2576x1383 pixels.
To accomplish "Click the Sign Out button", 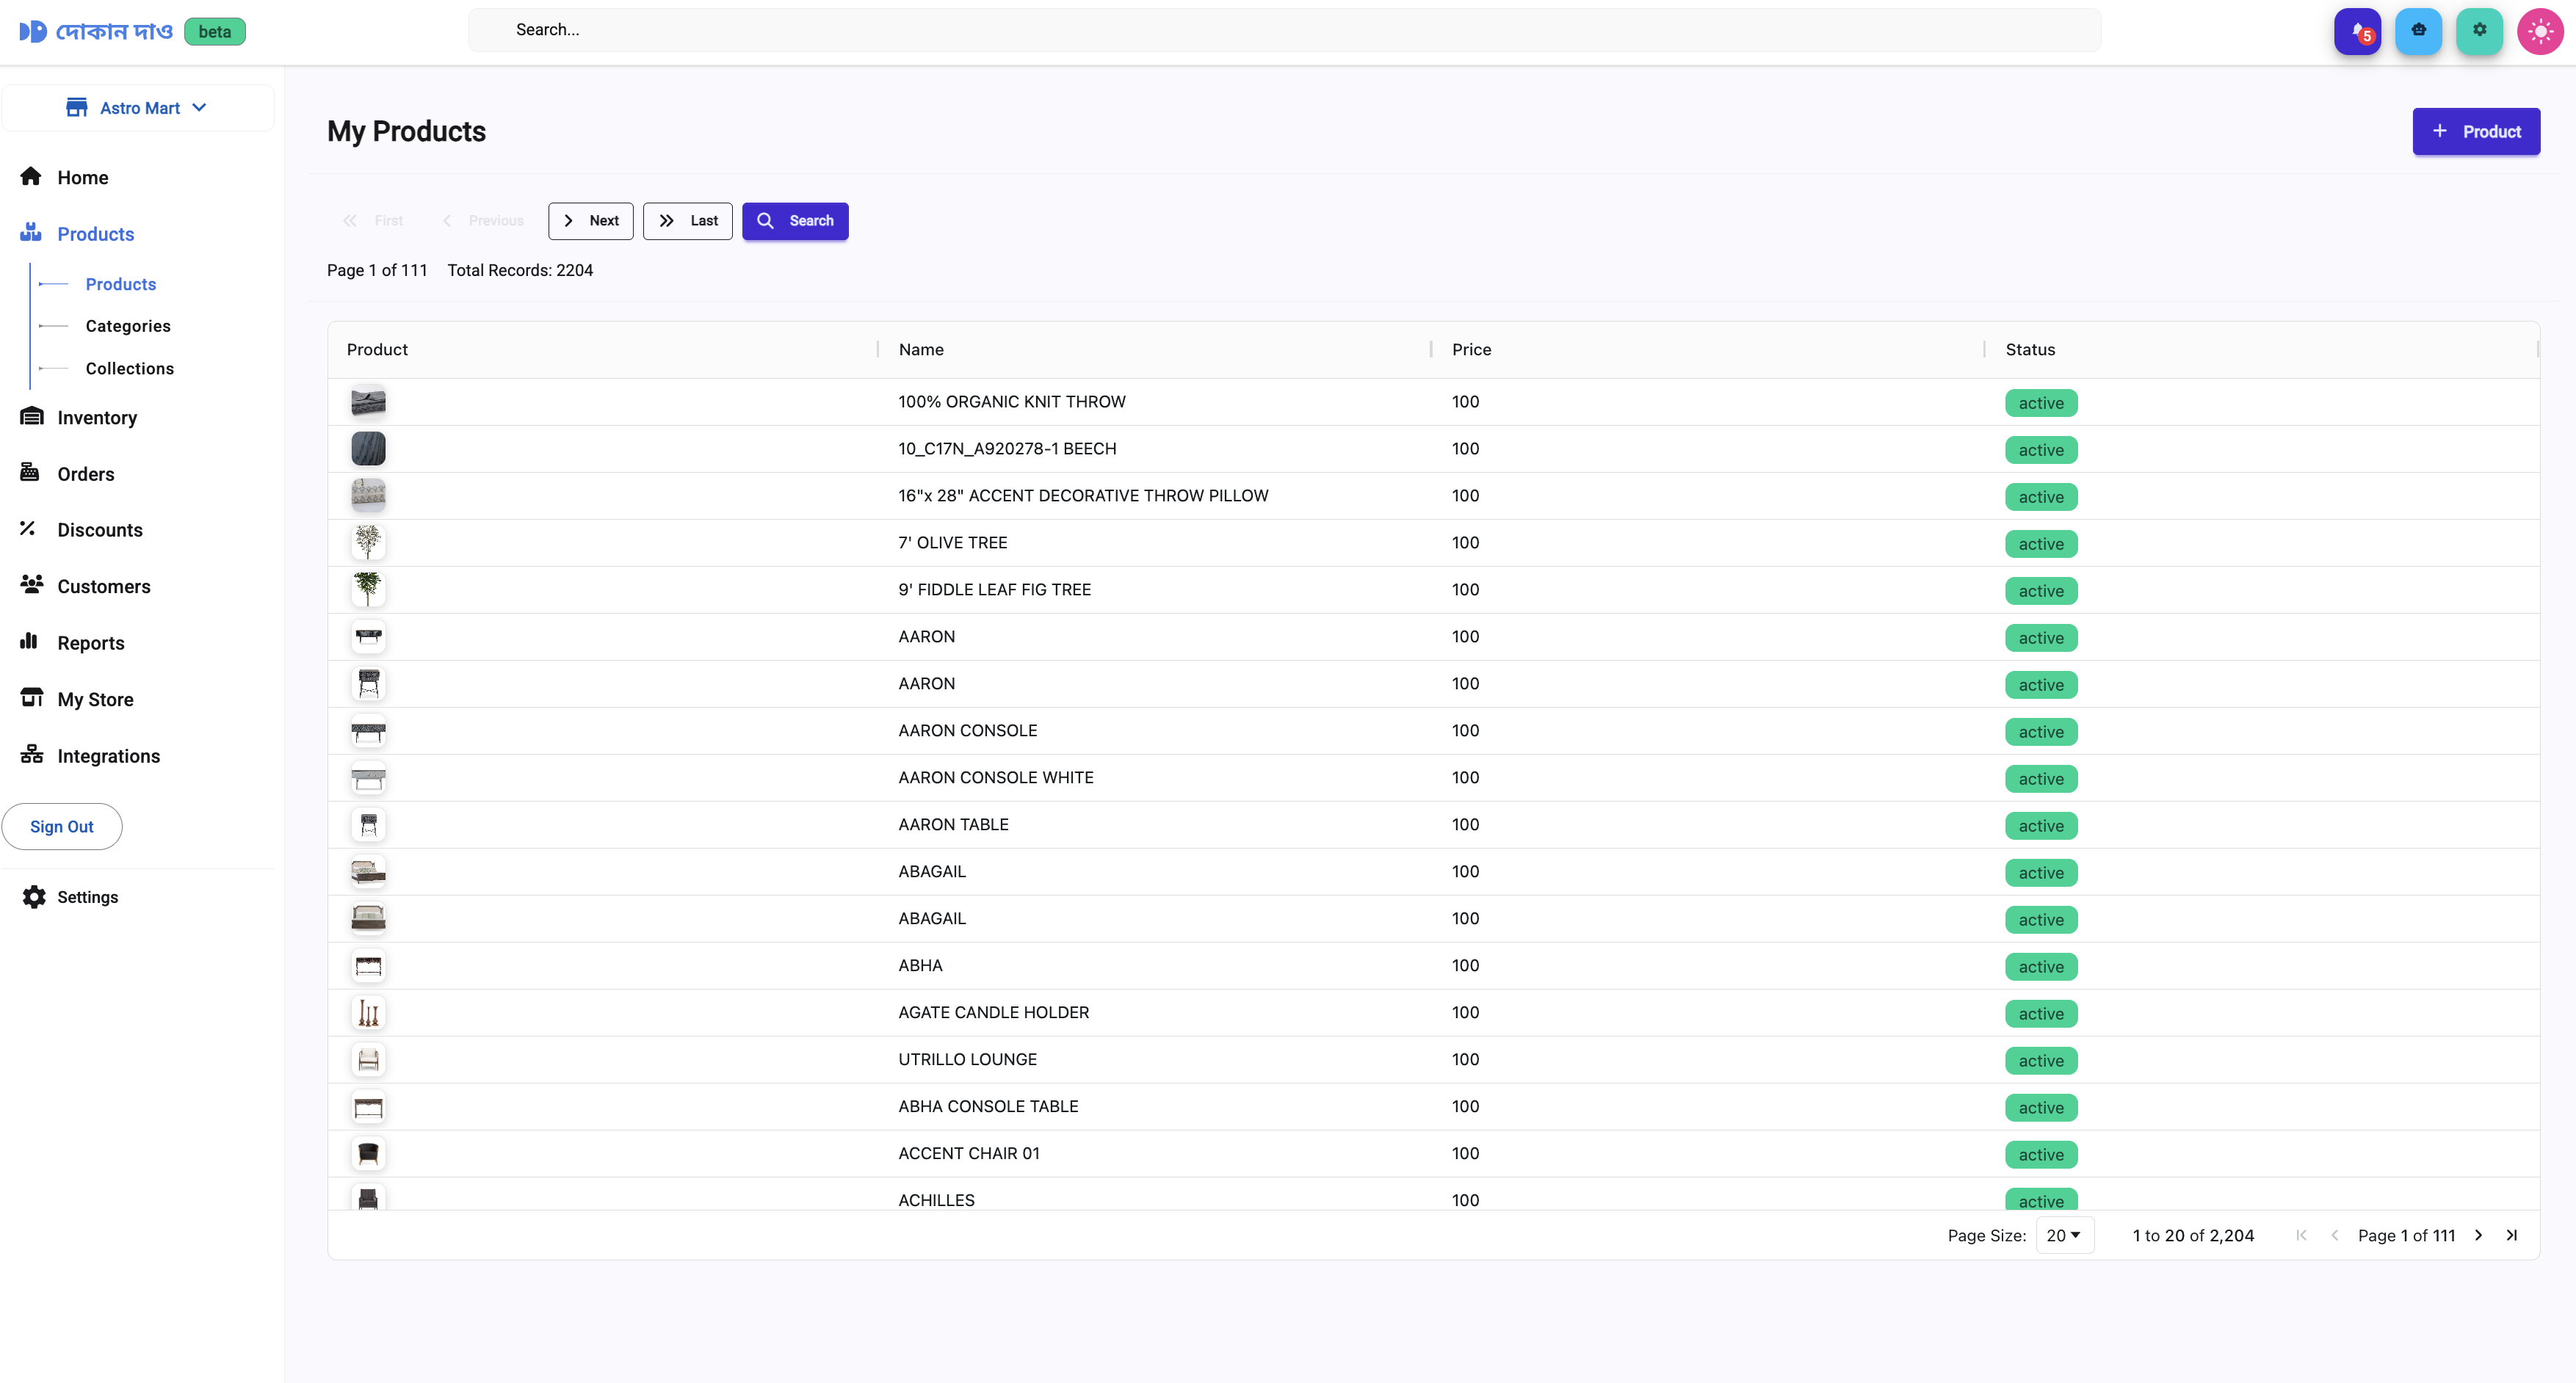I will coord(62,826).
